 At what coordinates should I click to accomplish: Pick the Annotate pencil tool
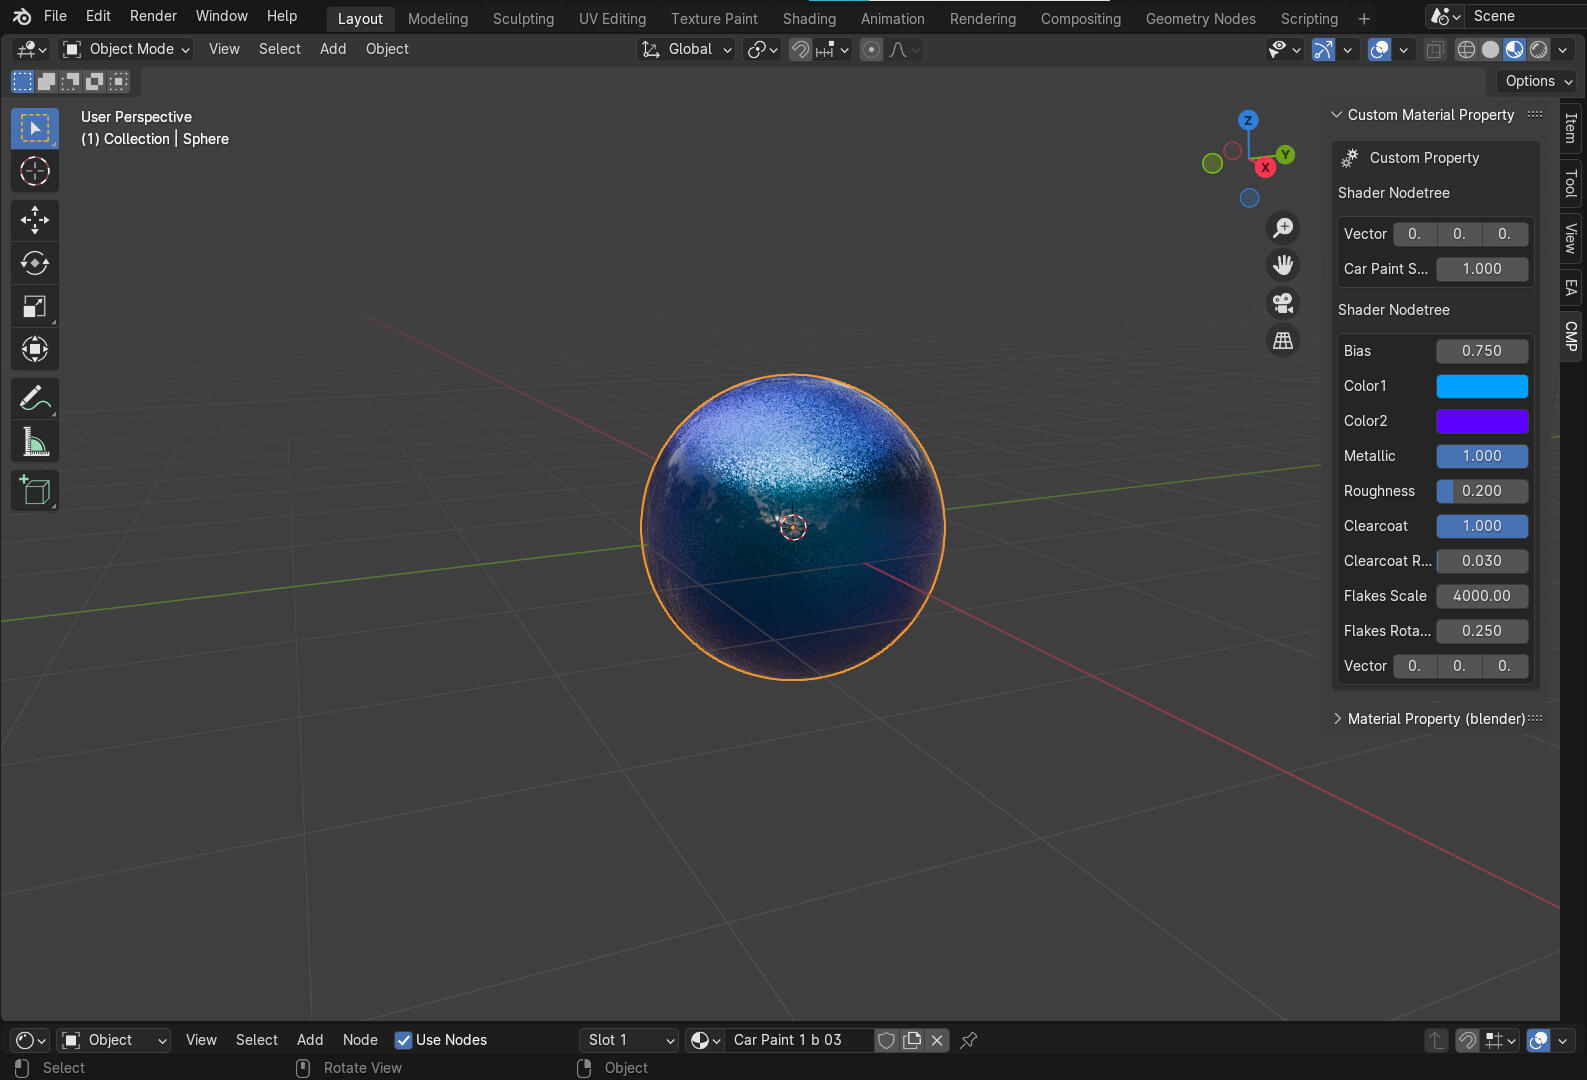coord(35,399)
